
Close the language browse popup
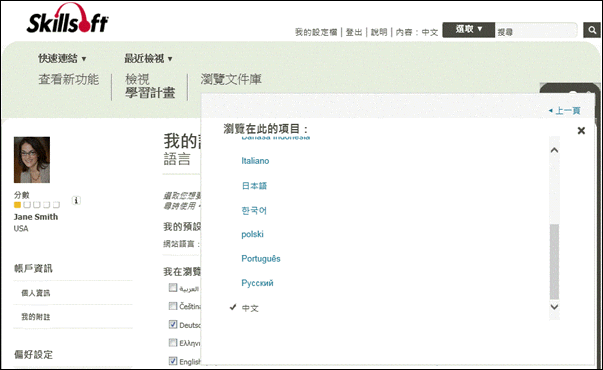click(x=581, y=131)
